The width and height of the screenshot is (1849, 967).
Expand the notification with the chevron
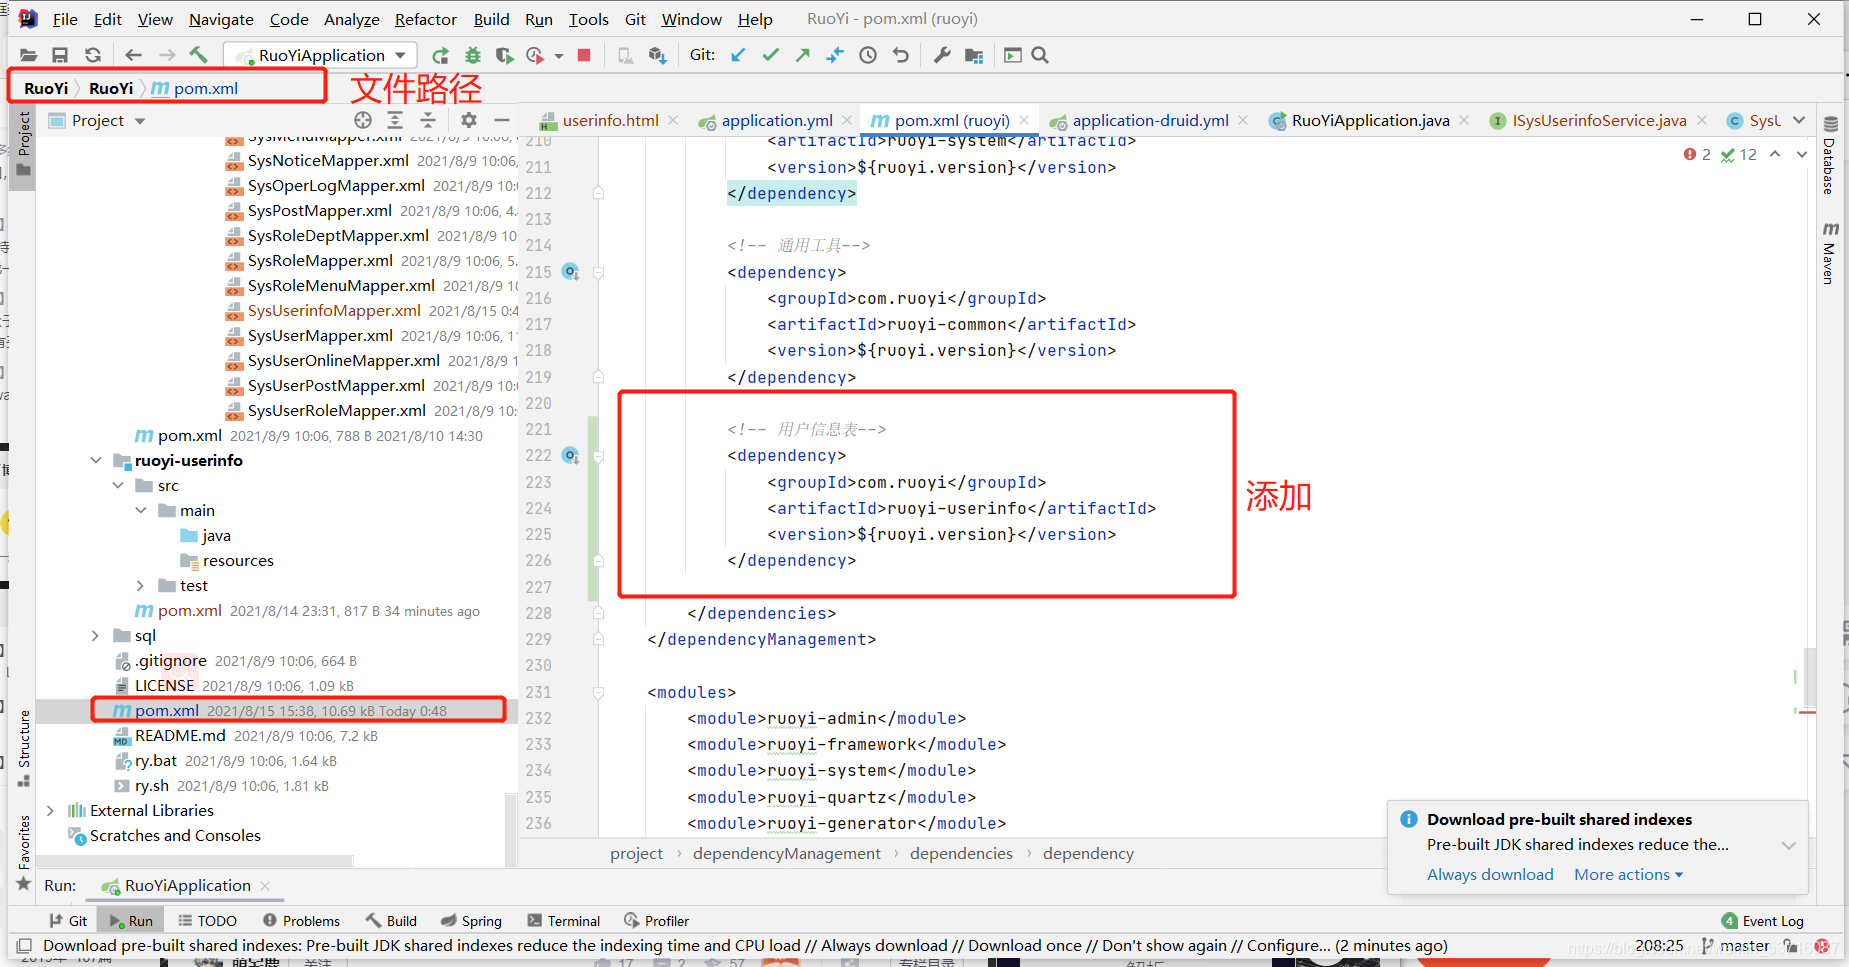(x=1789, y=846)
